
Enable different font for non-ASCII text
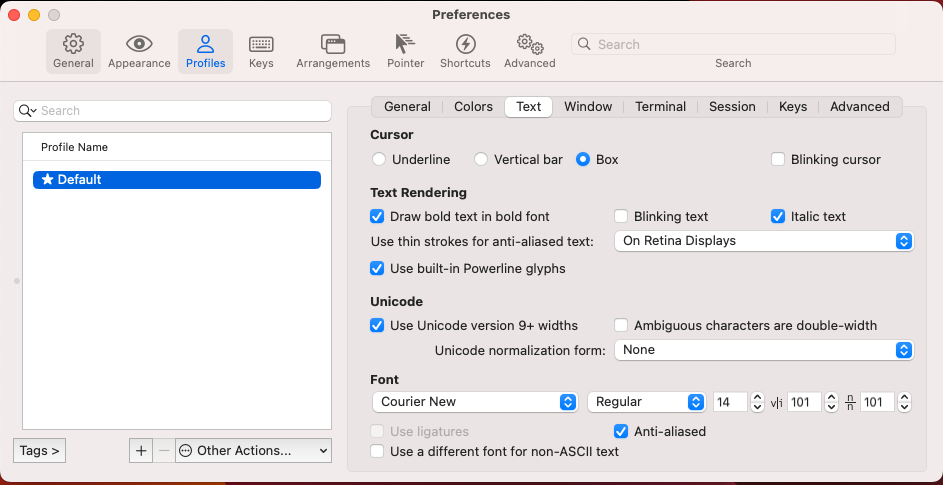pyautogui.click(x=377, y=451)
